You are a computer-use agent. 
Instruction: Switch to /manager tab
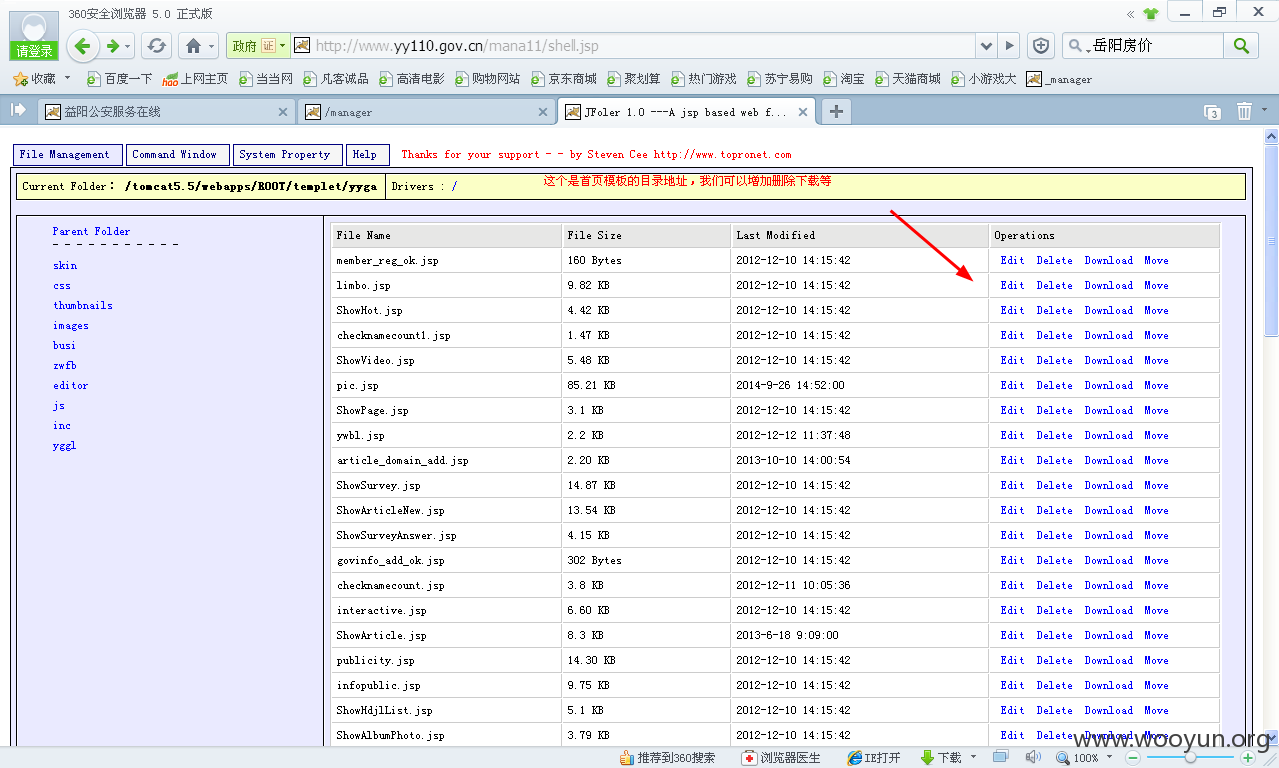pyautogui.click(x=426, y=112)
